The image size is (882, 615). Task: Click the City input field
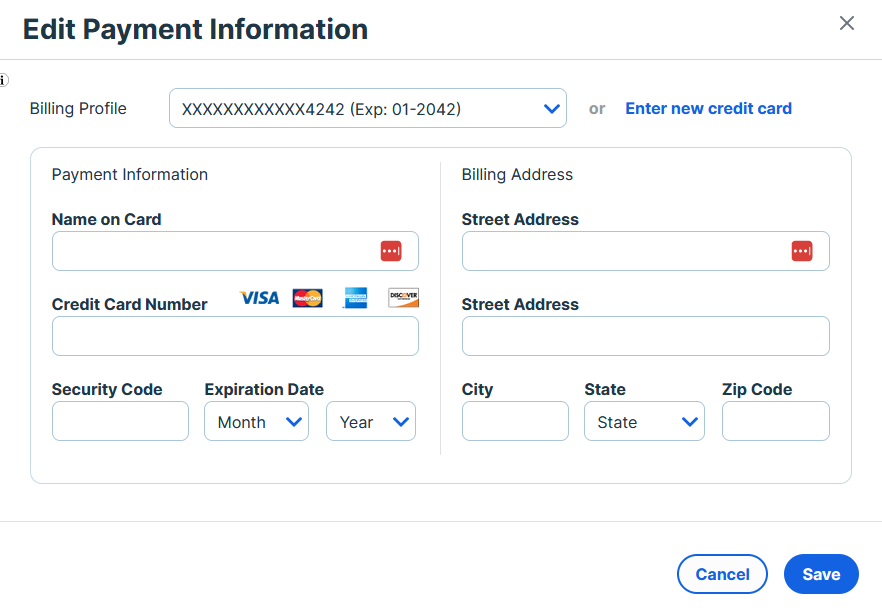pos(515,422)
